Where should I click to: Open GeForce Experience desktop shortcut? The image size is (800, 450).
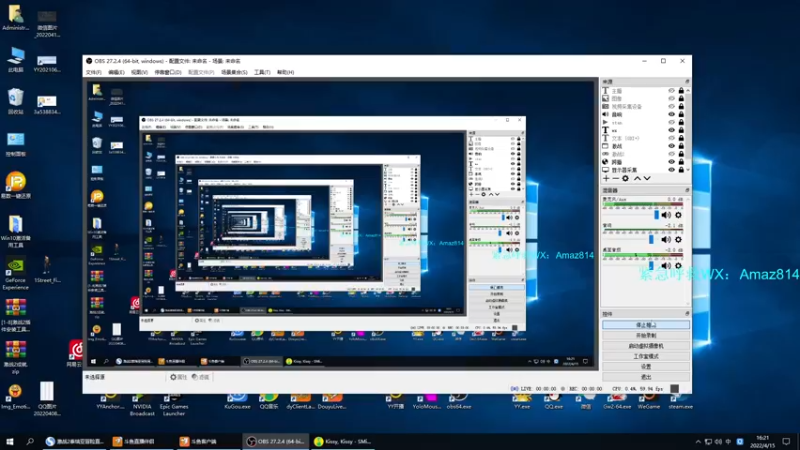pos(15,274)
